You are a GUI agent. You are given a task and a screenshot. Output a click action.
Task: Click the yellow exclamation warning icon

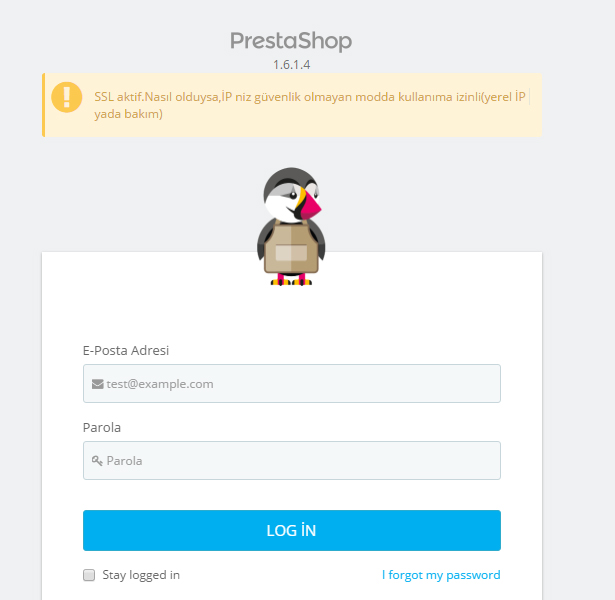coord(67,97)
